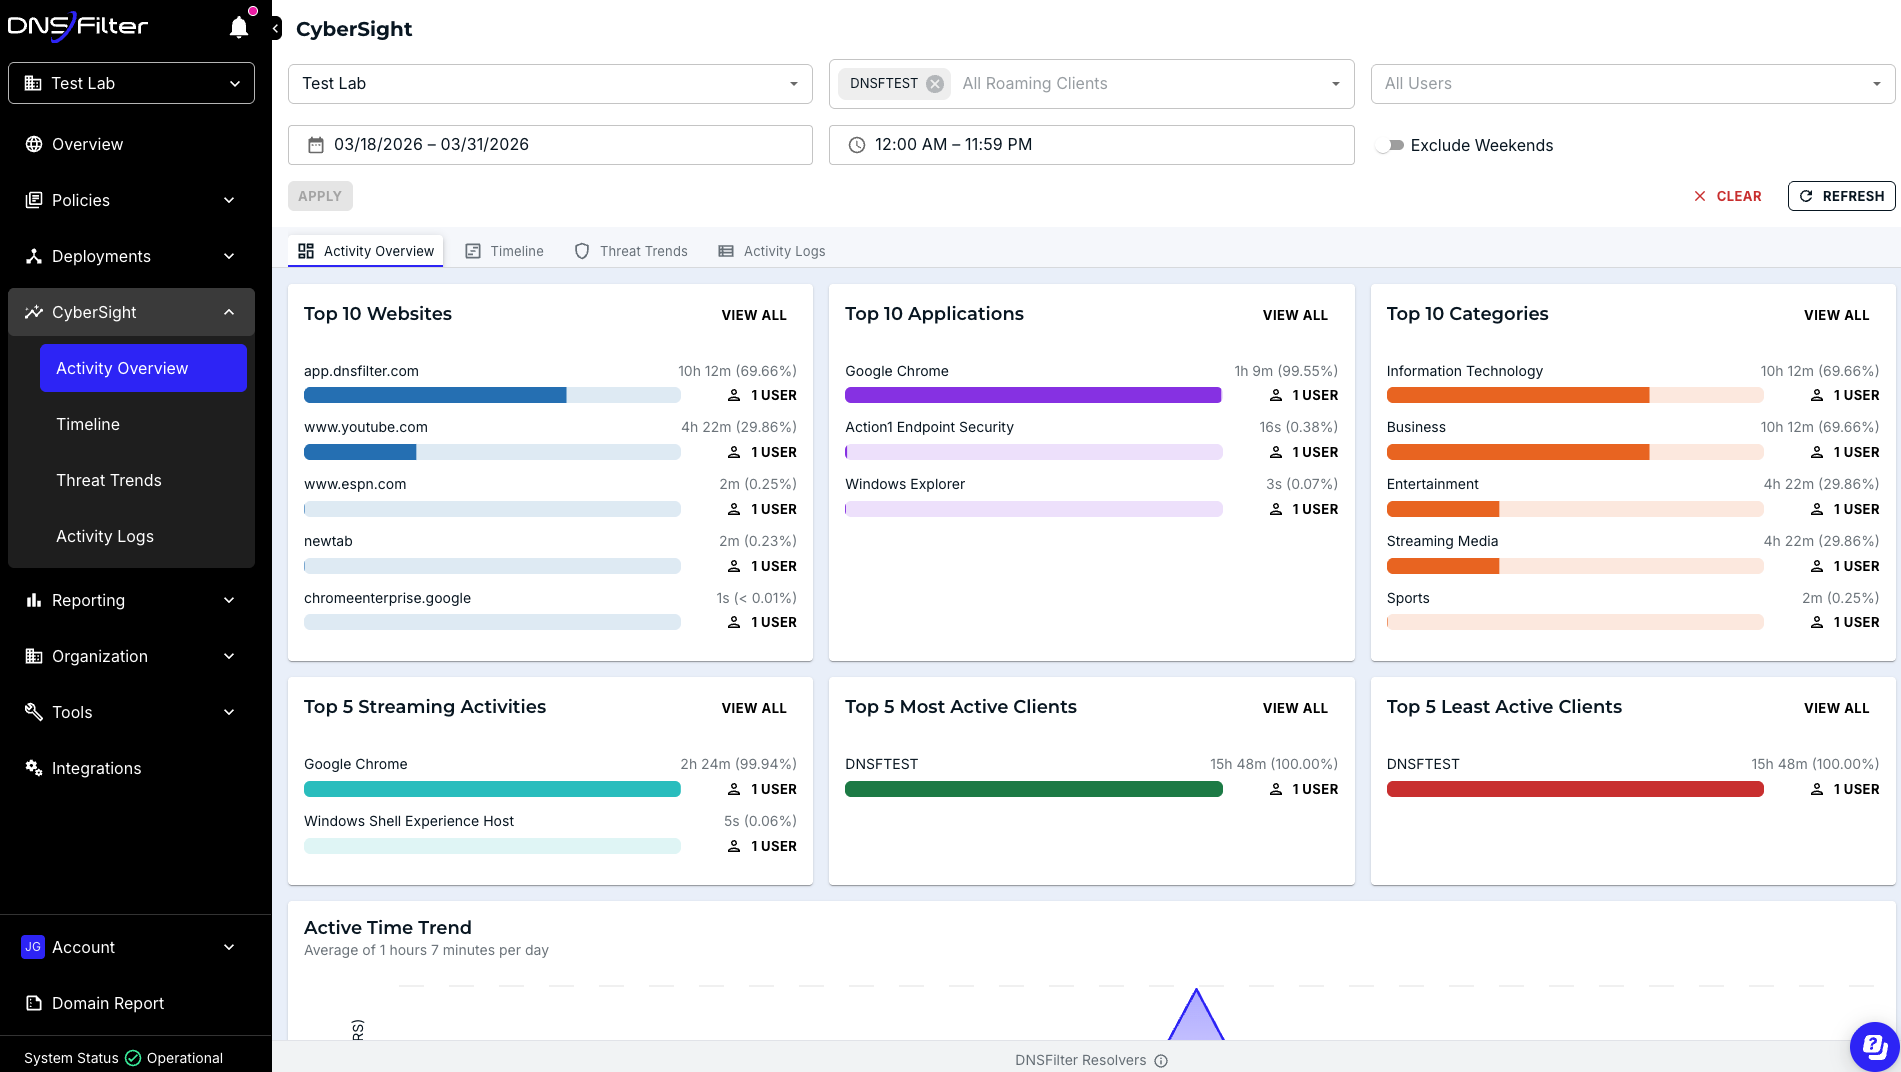Switch to the Timeline tab
Screen dimensions: 1901x1072
point(504,251)
